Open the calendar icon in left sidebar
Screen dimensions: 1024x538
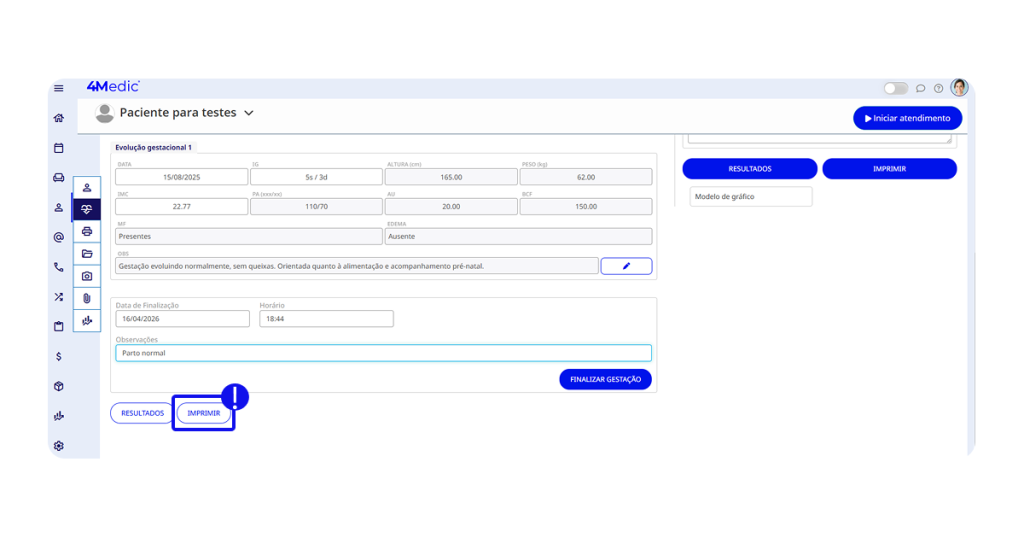coord(59,148)
